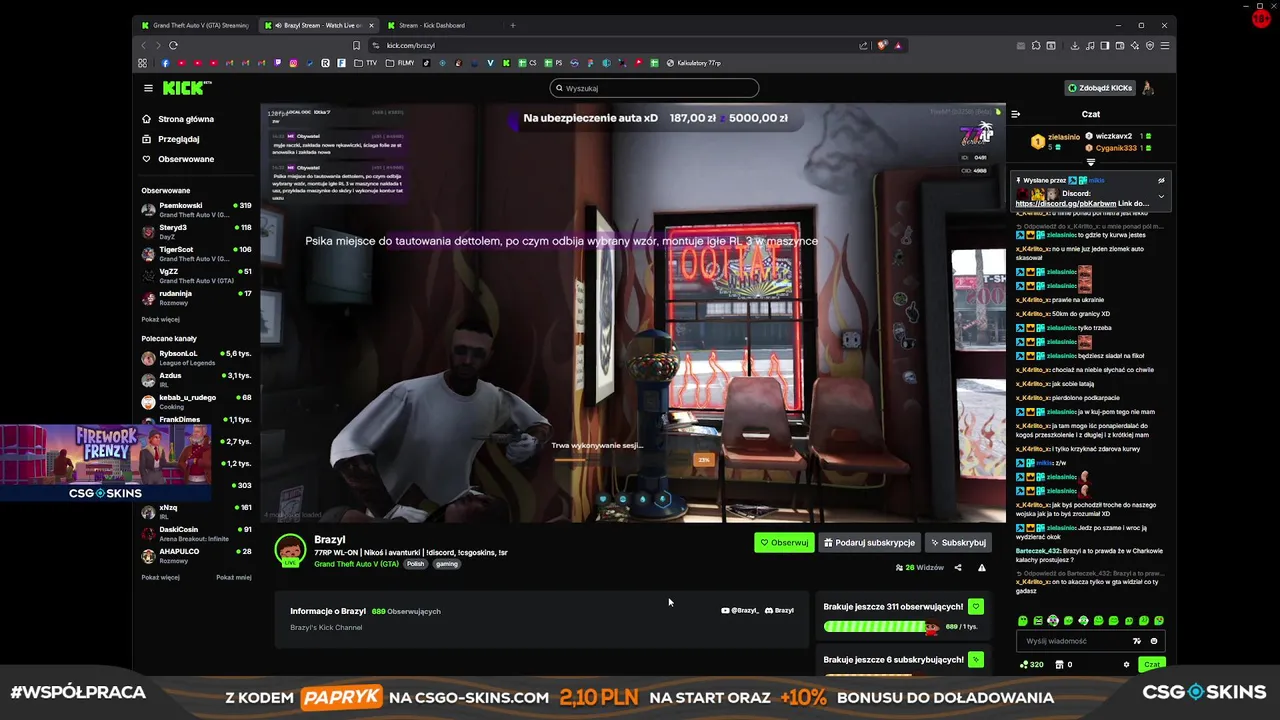Click the Obserwuj follow button
Screen dimensions: 1280x720
[x=784, y=543]
